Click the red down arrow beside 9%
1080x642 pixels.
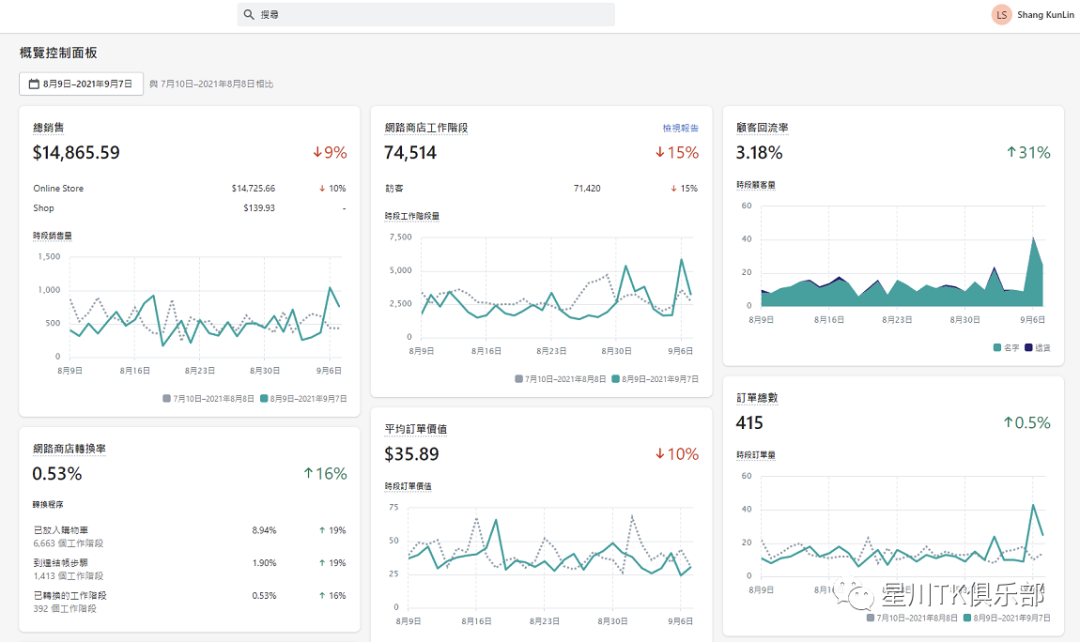(318, 152)
